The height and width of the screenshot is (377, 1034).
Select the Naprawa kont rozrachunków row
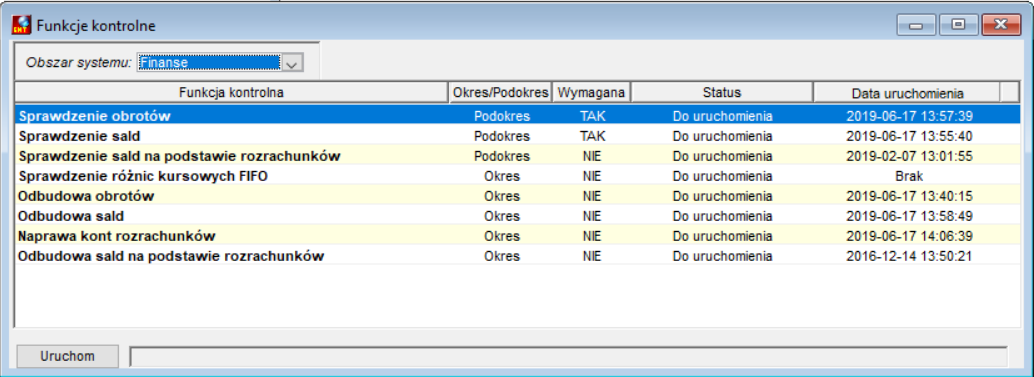(518, 236)
